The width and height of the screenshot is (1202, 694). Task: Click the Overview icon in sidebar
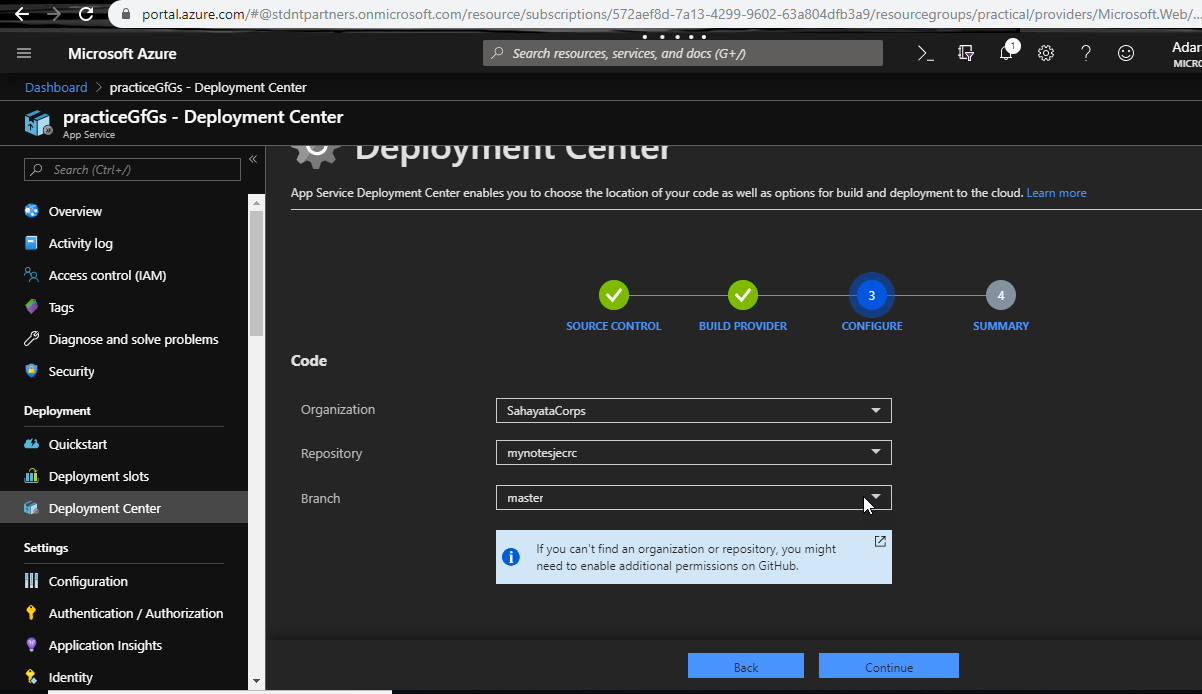(x=31, y=211)
